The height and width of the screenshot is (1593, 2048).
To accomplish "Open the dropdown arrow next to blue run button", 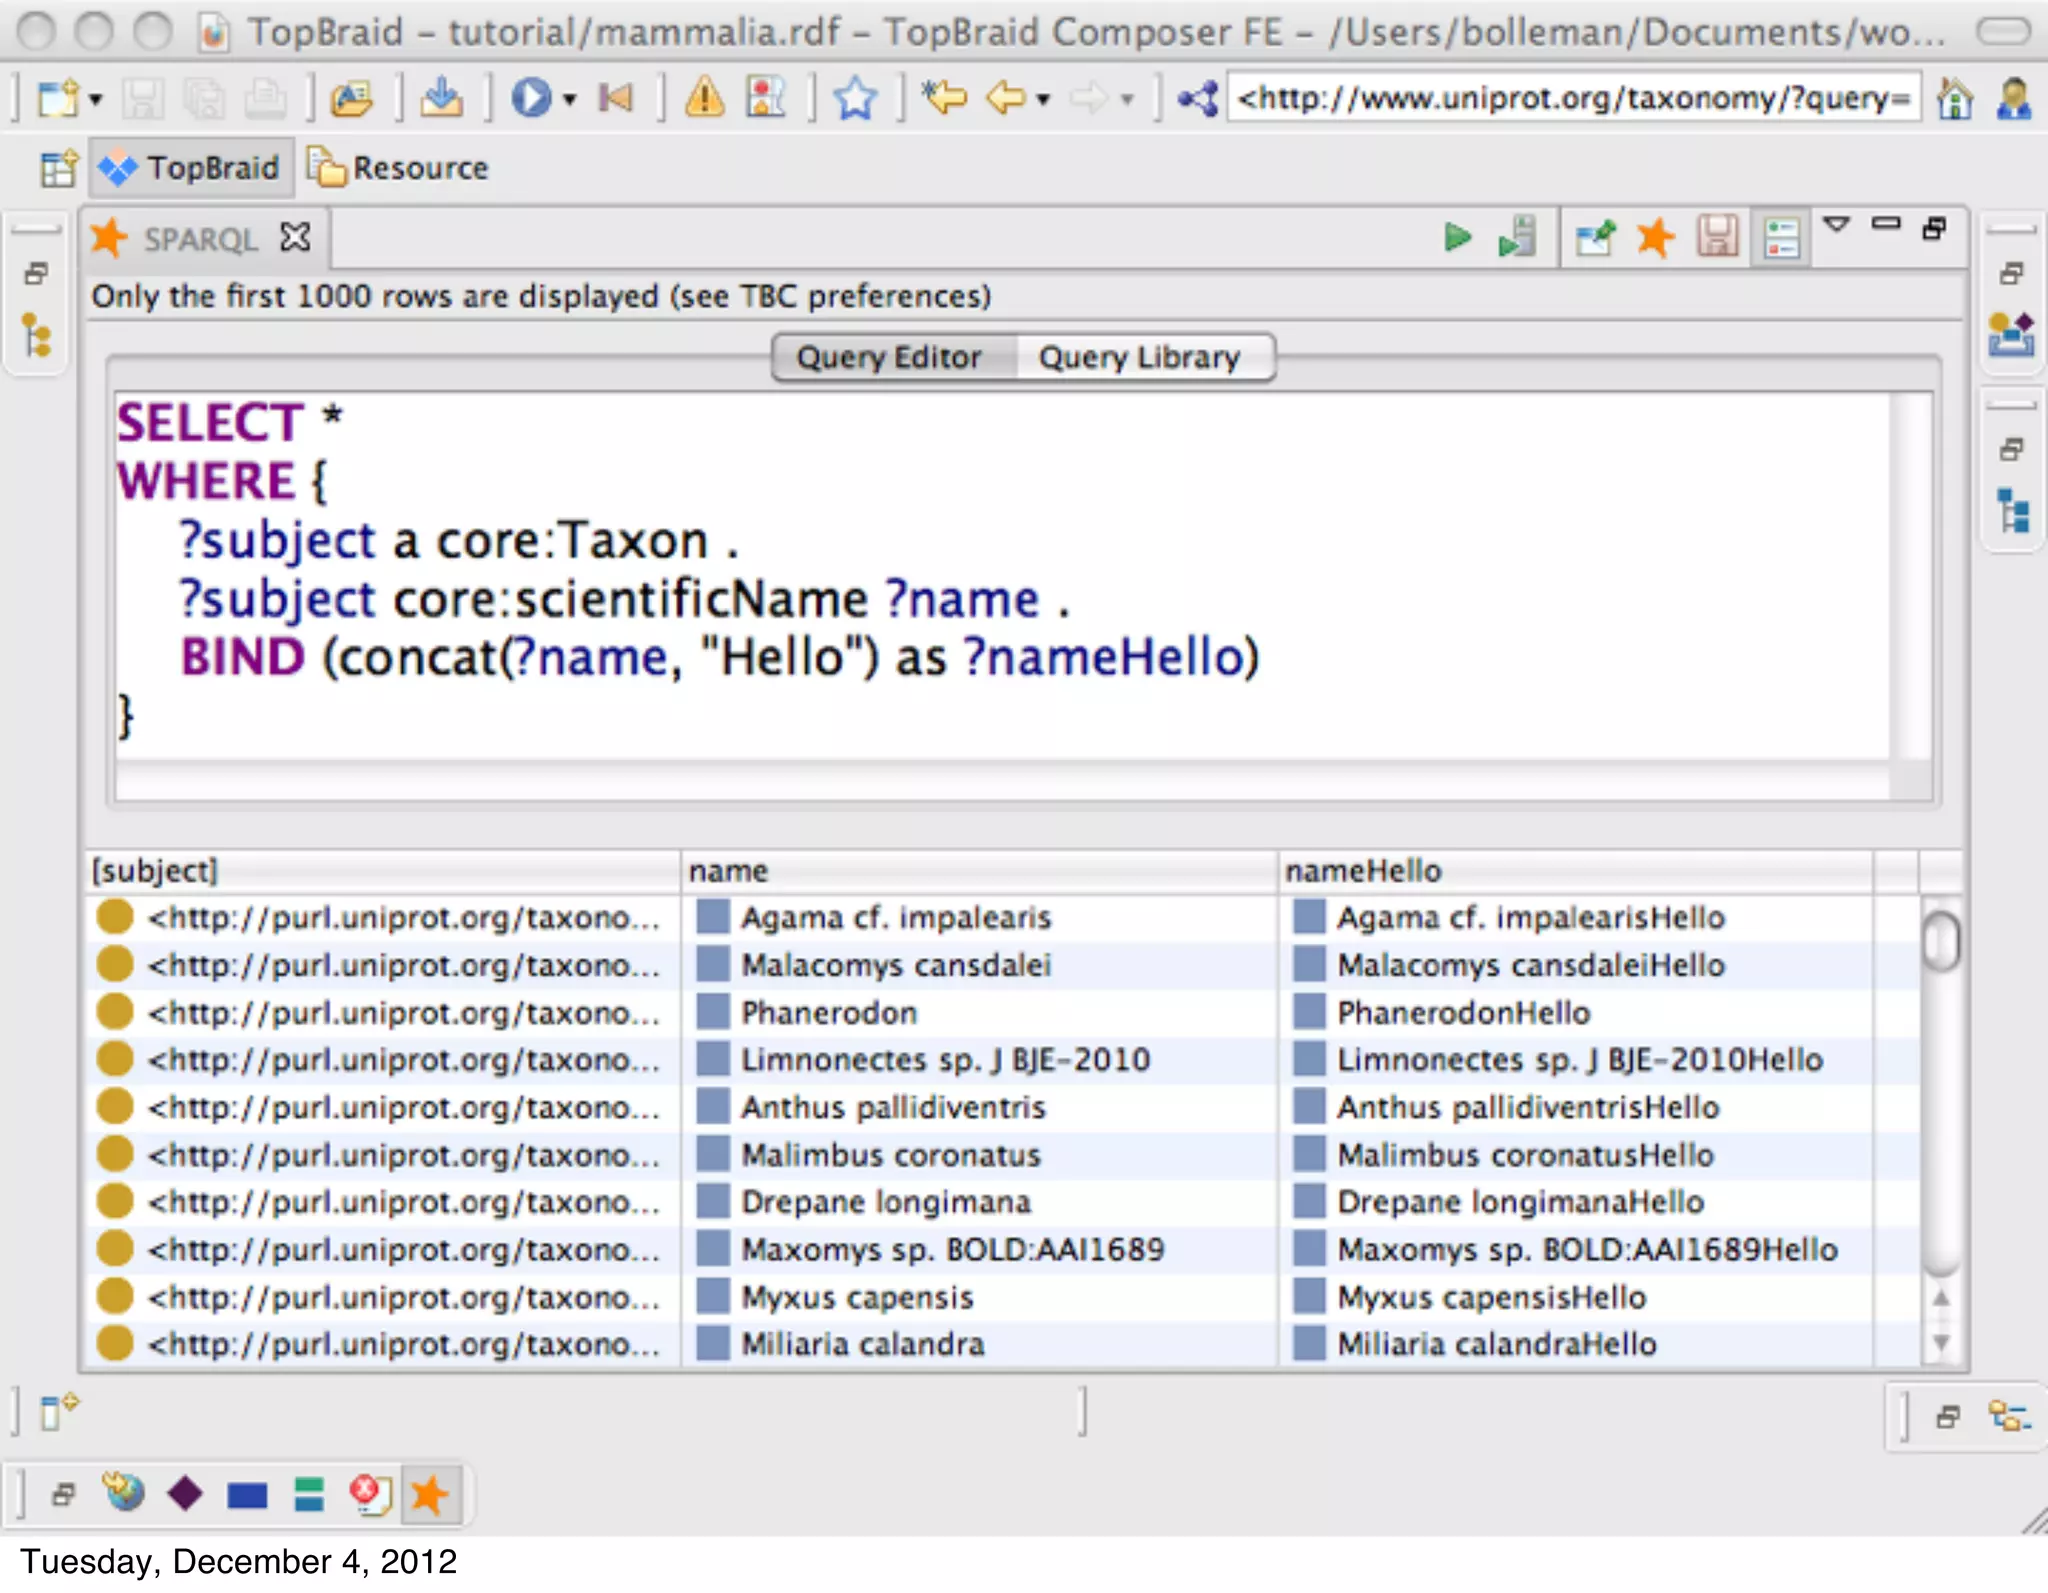I will point(570,99).
